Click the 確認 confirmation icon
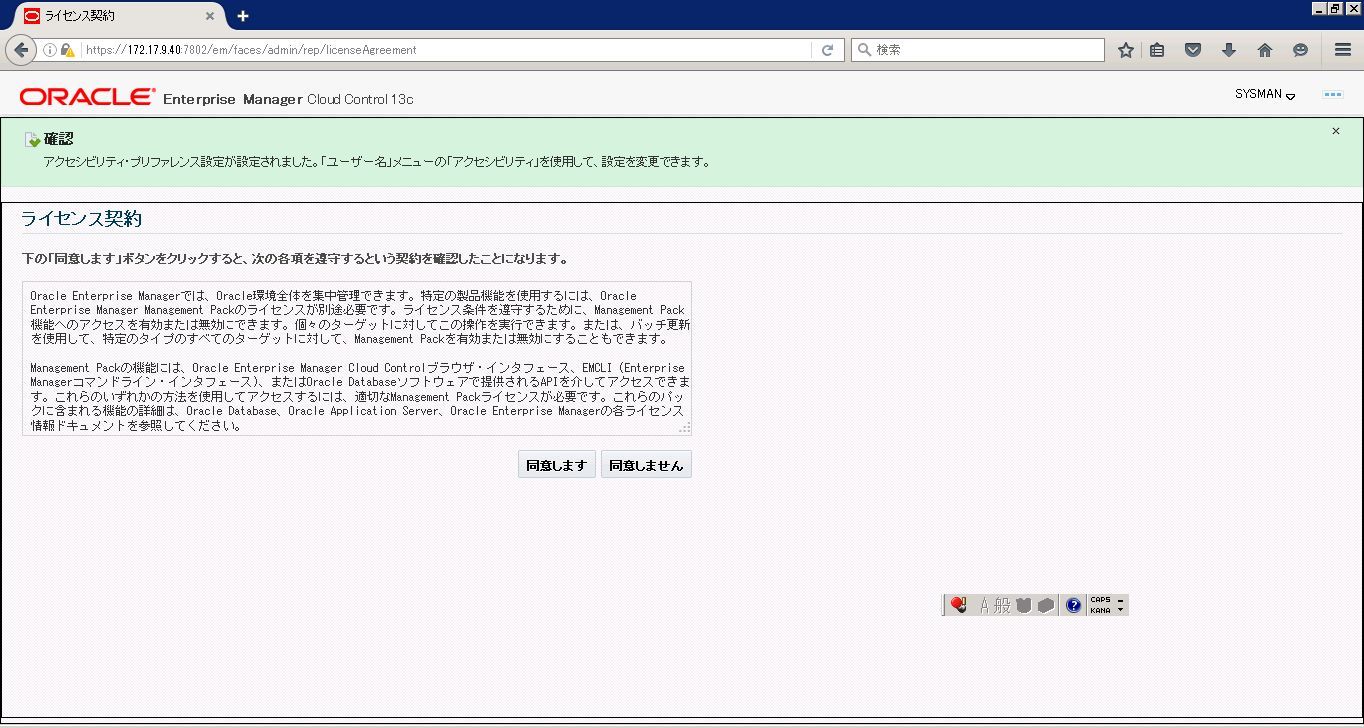The height and width of the screenshot is (728, 1364). point(32,140)
